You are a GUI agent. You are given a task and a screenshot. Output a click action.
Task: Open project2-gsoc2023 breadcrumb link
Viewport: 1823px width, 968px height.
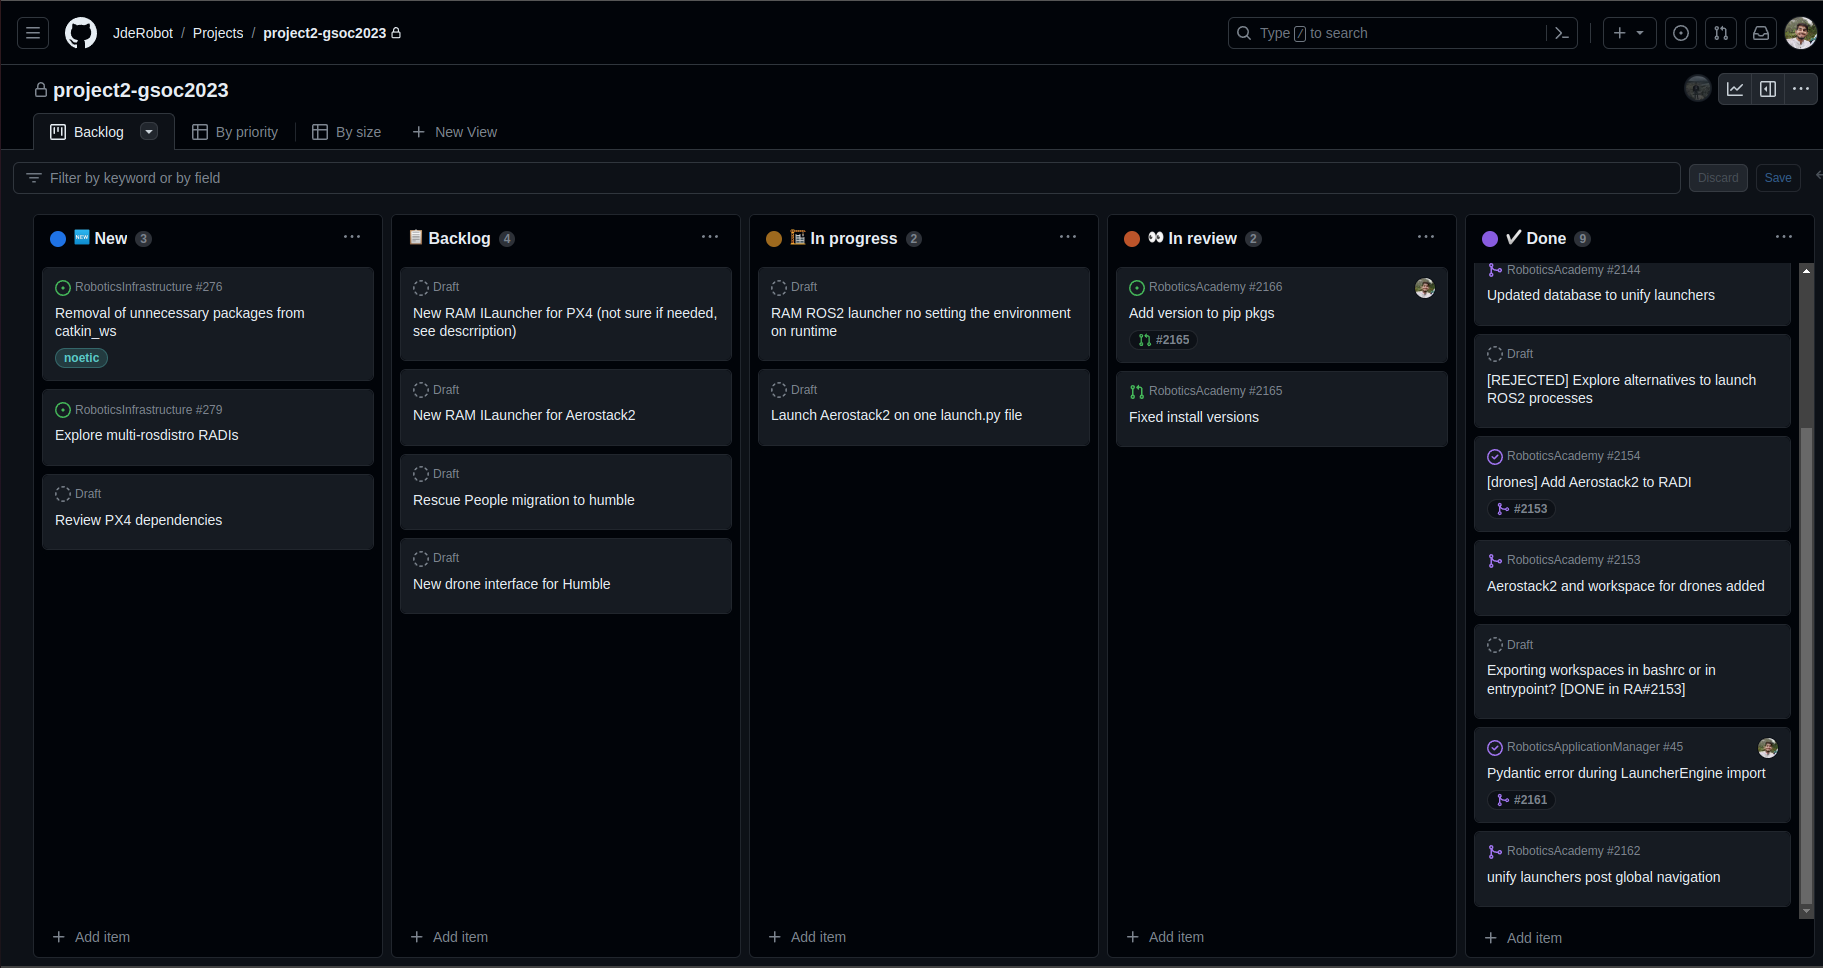(x=324, y=33)
